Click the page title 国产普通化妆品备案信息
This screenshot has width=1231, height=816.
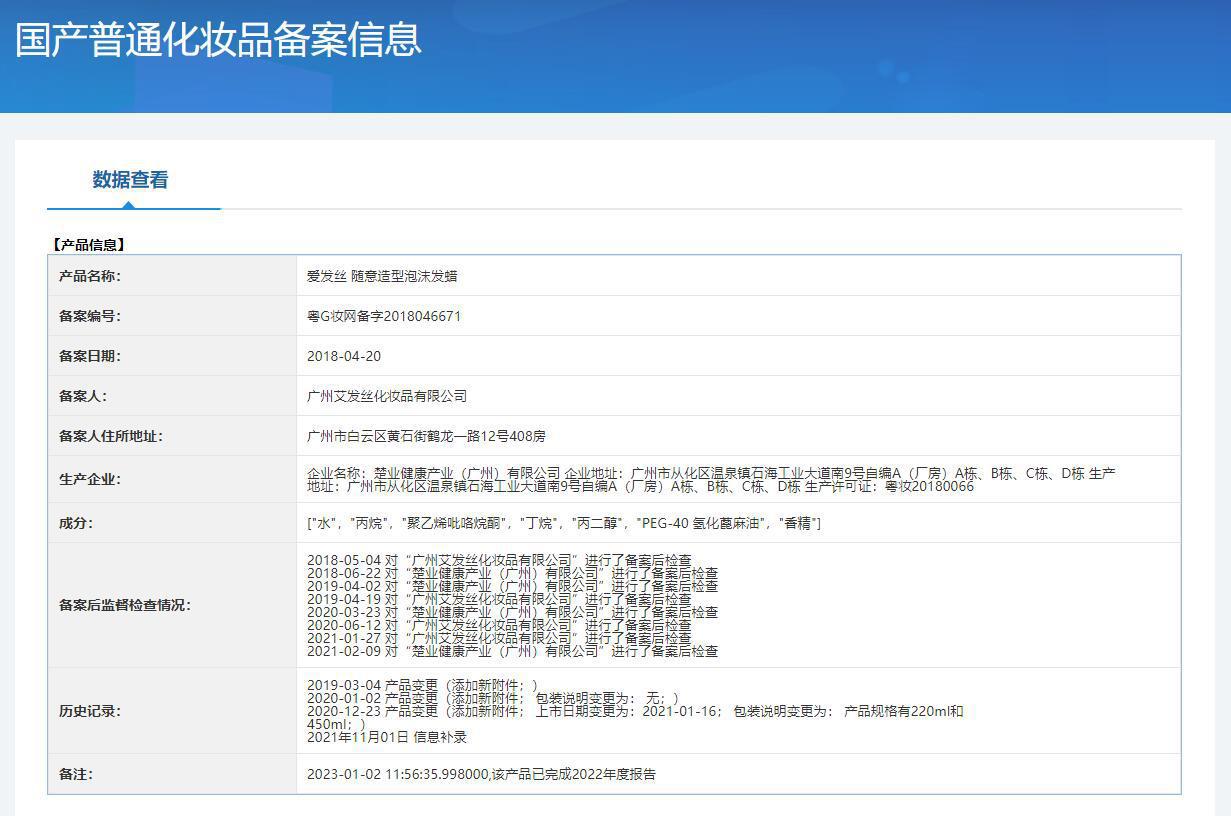[x=218, y=40]
